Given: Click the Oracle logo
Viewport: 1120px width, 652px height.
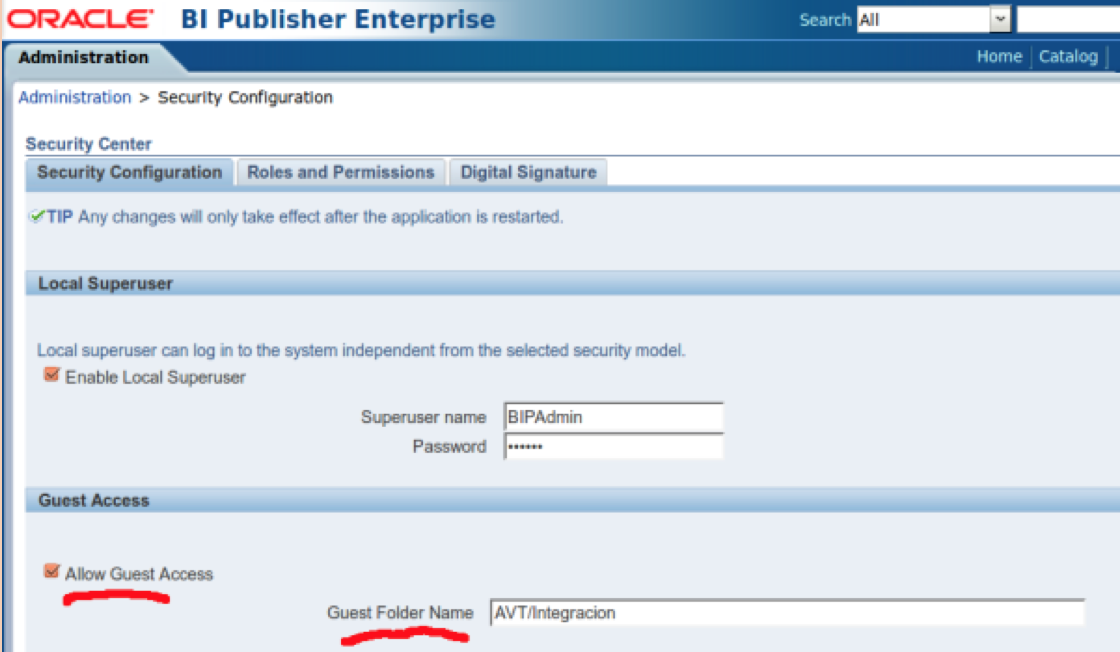Looking at the screenshot, I should (x=80, y=19).
